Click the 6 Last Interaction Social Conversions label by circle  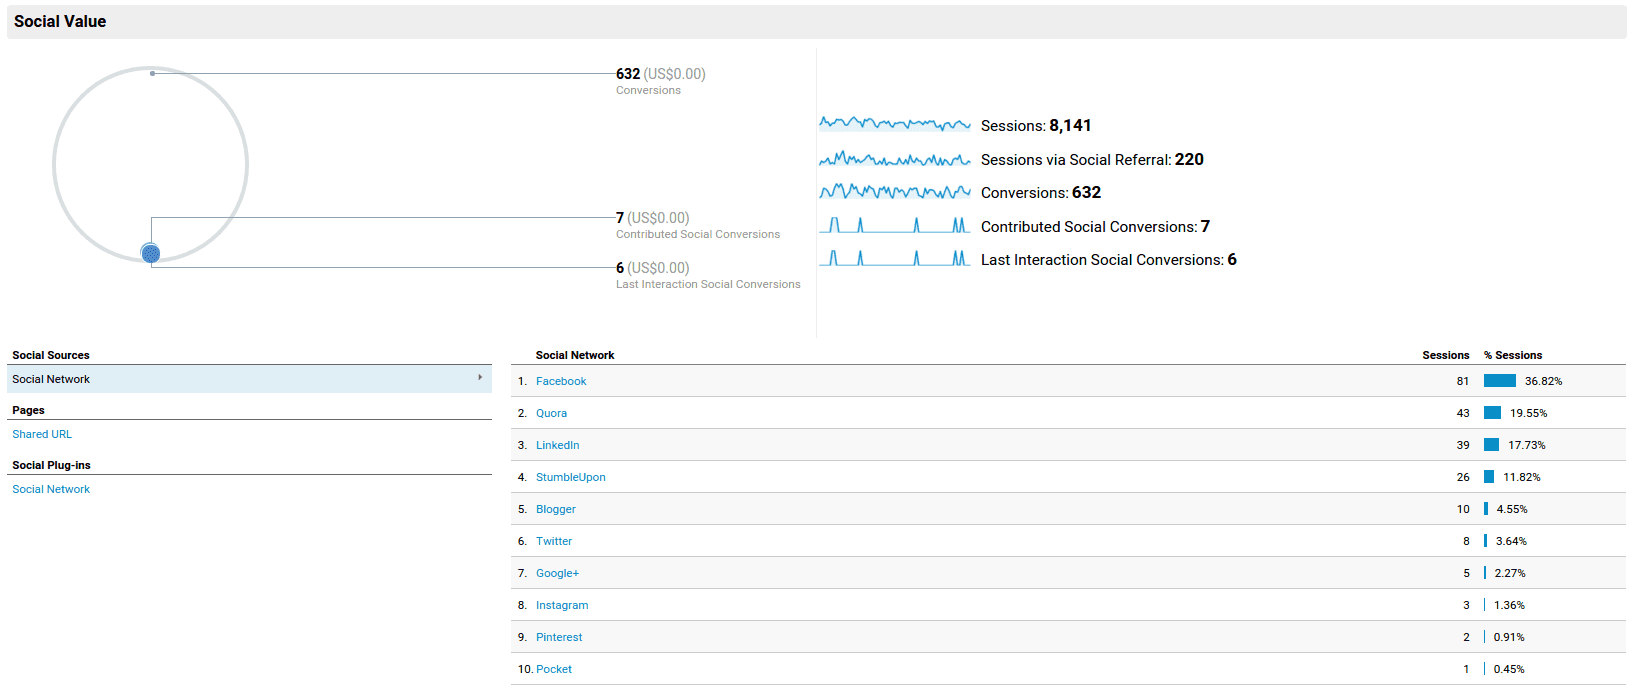(x=708, y=275)
